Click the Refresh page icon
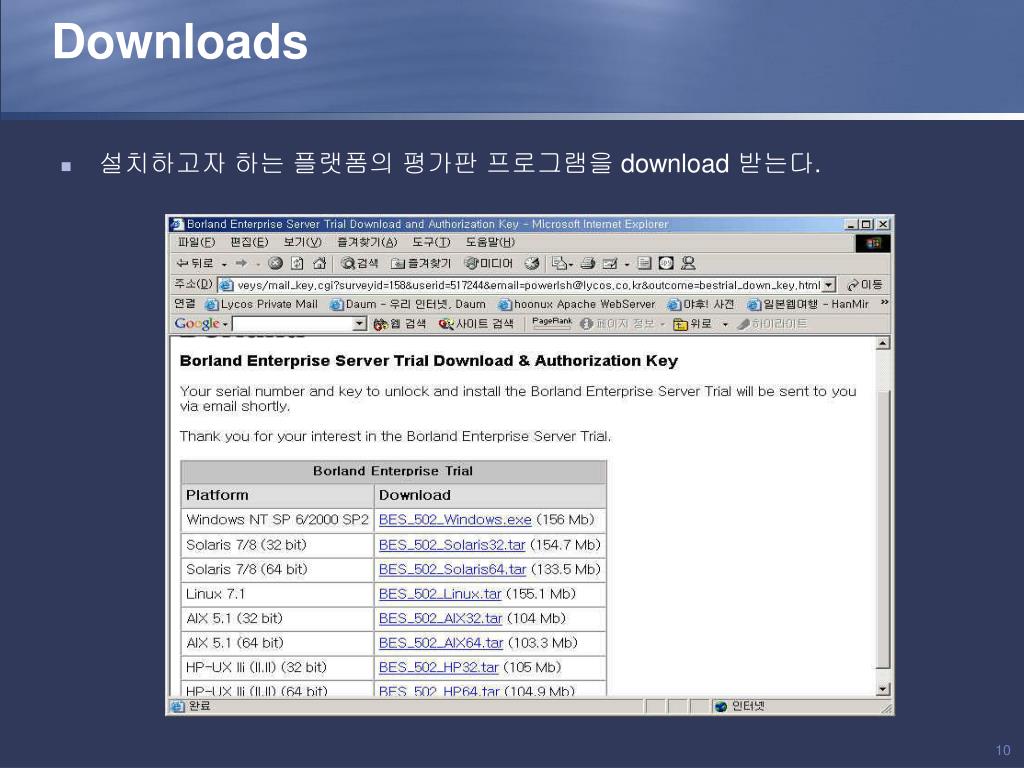 point(297,263)
